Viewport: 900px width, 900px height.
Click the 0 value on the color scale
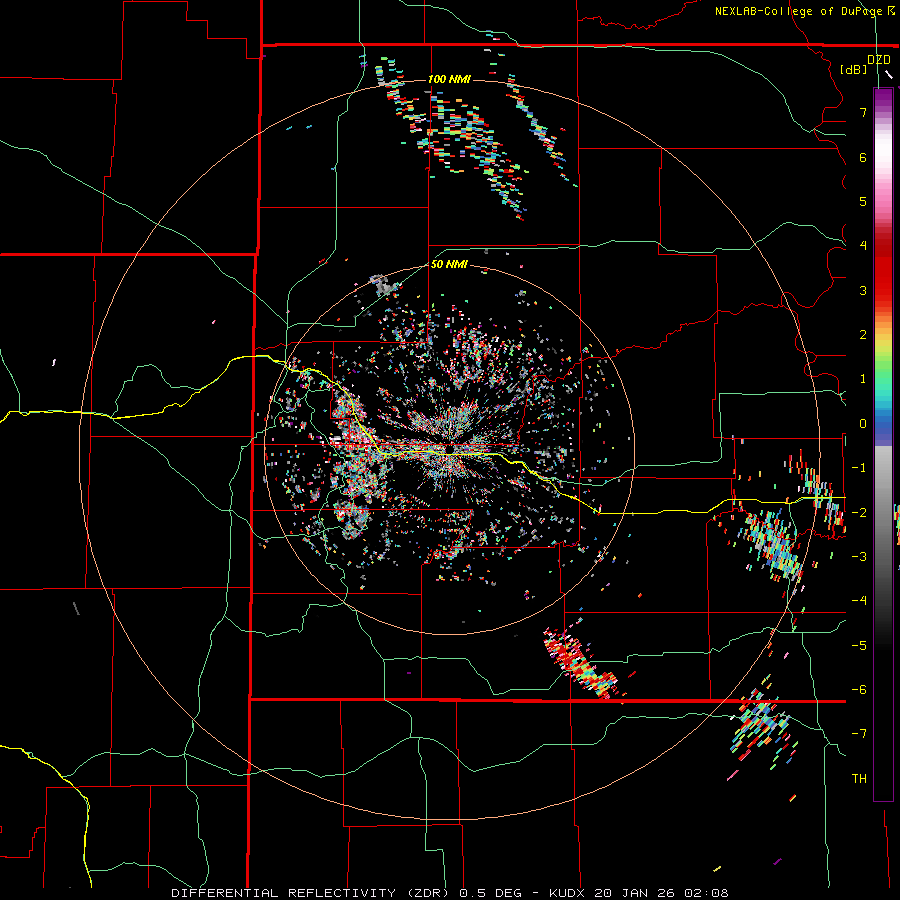tap(863, 424)
